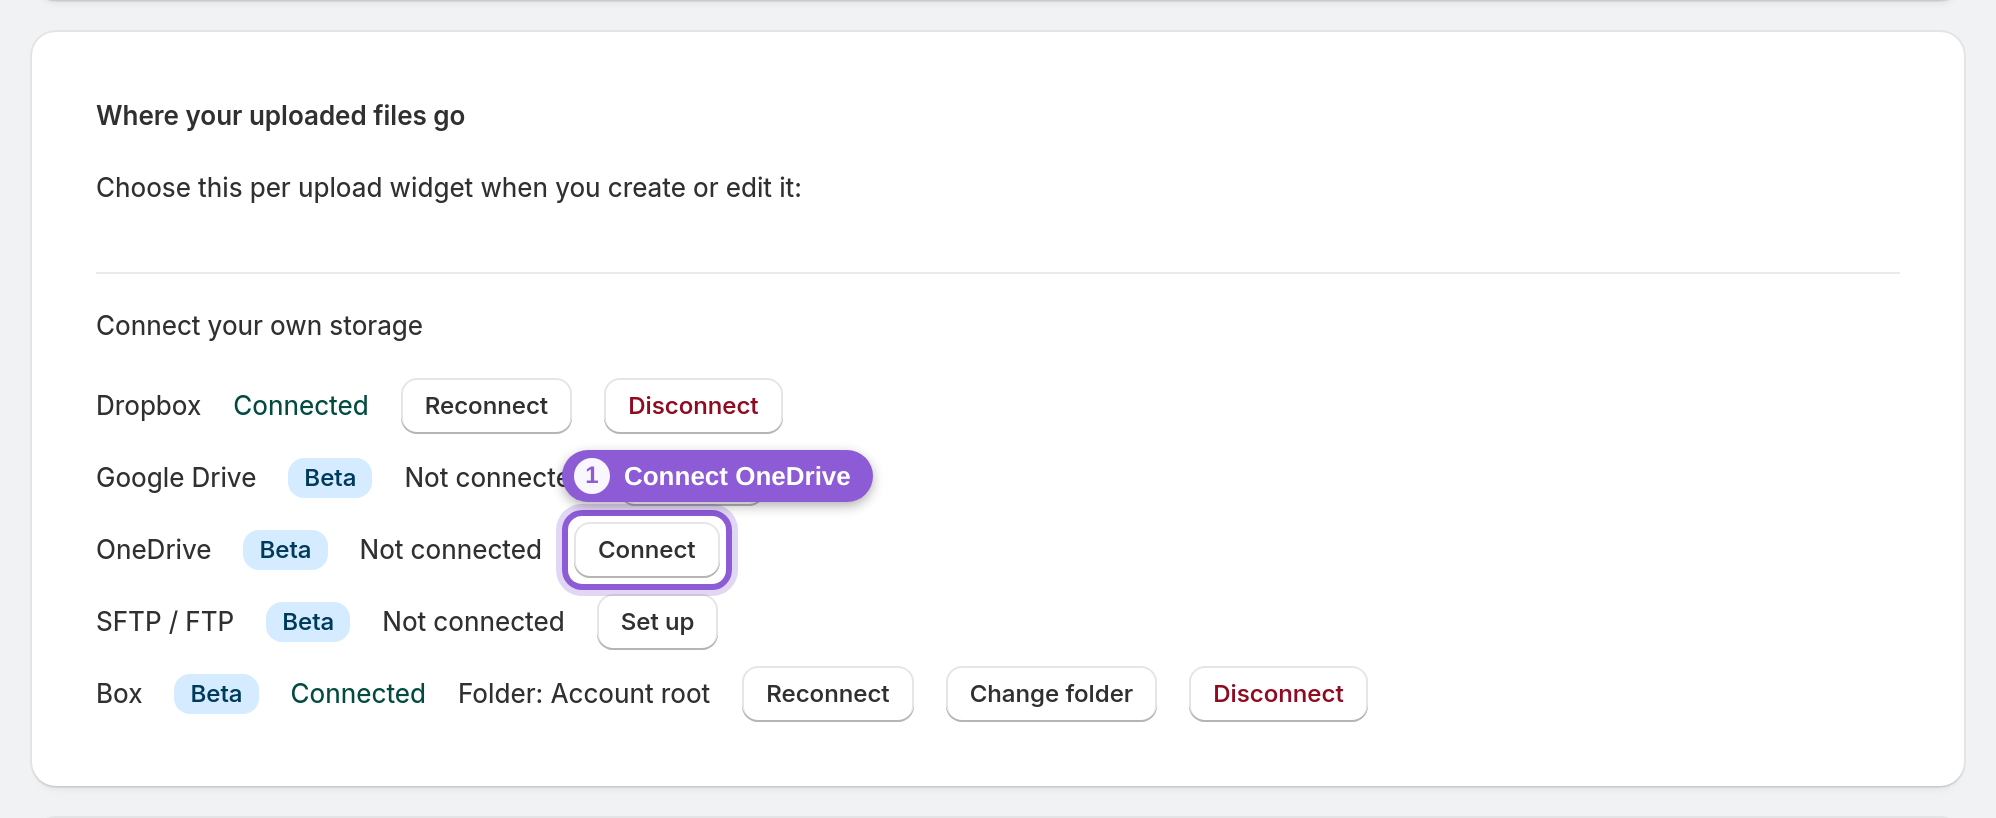Screen dimensions: 1996x818
Task: Click the SFTP / FTP label
Action: pos(165,622)
